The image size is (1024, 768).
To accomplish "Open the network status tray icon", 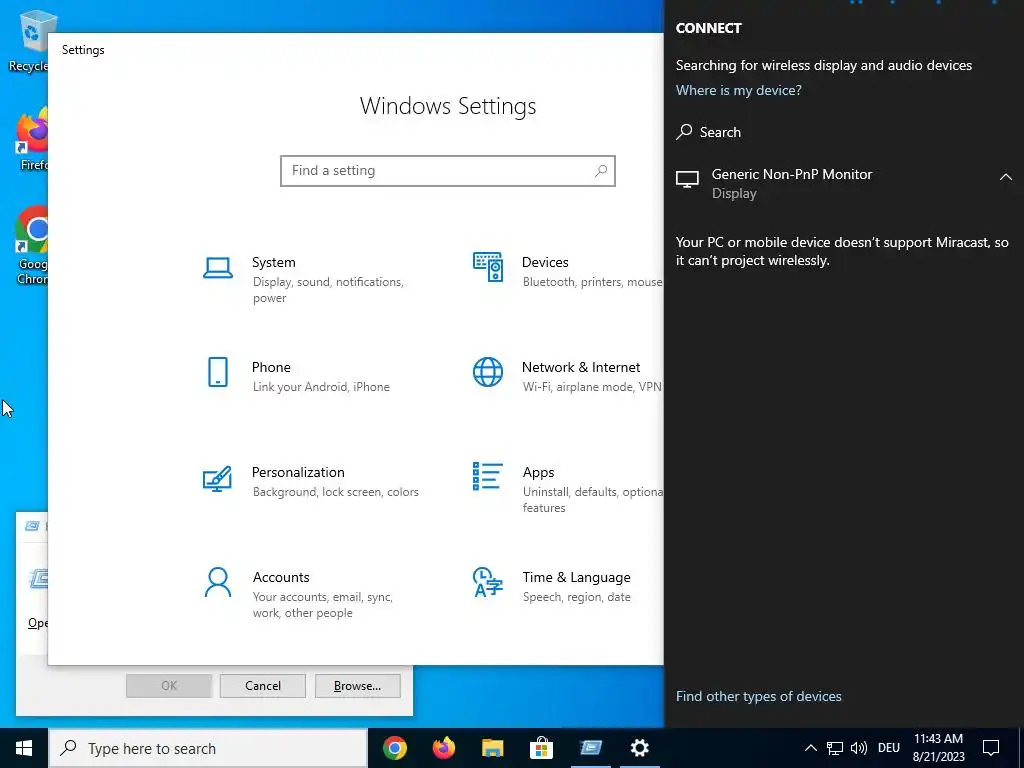I will [835, 748].
